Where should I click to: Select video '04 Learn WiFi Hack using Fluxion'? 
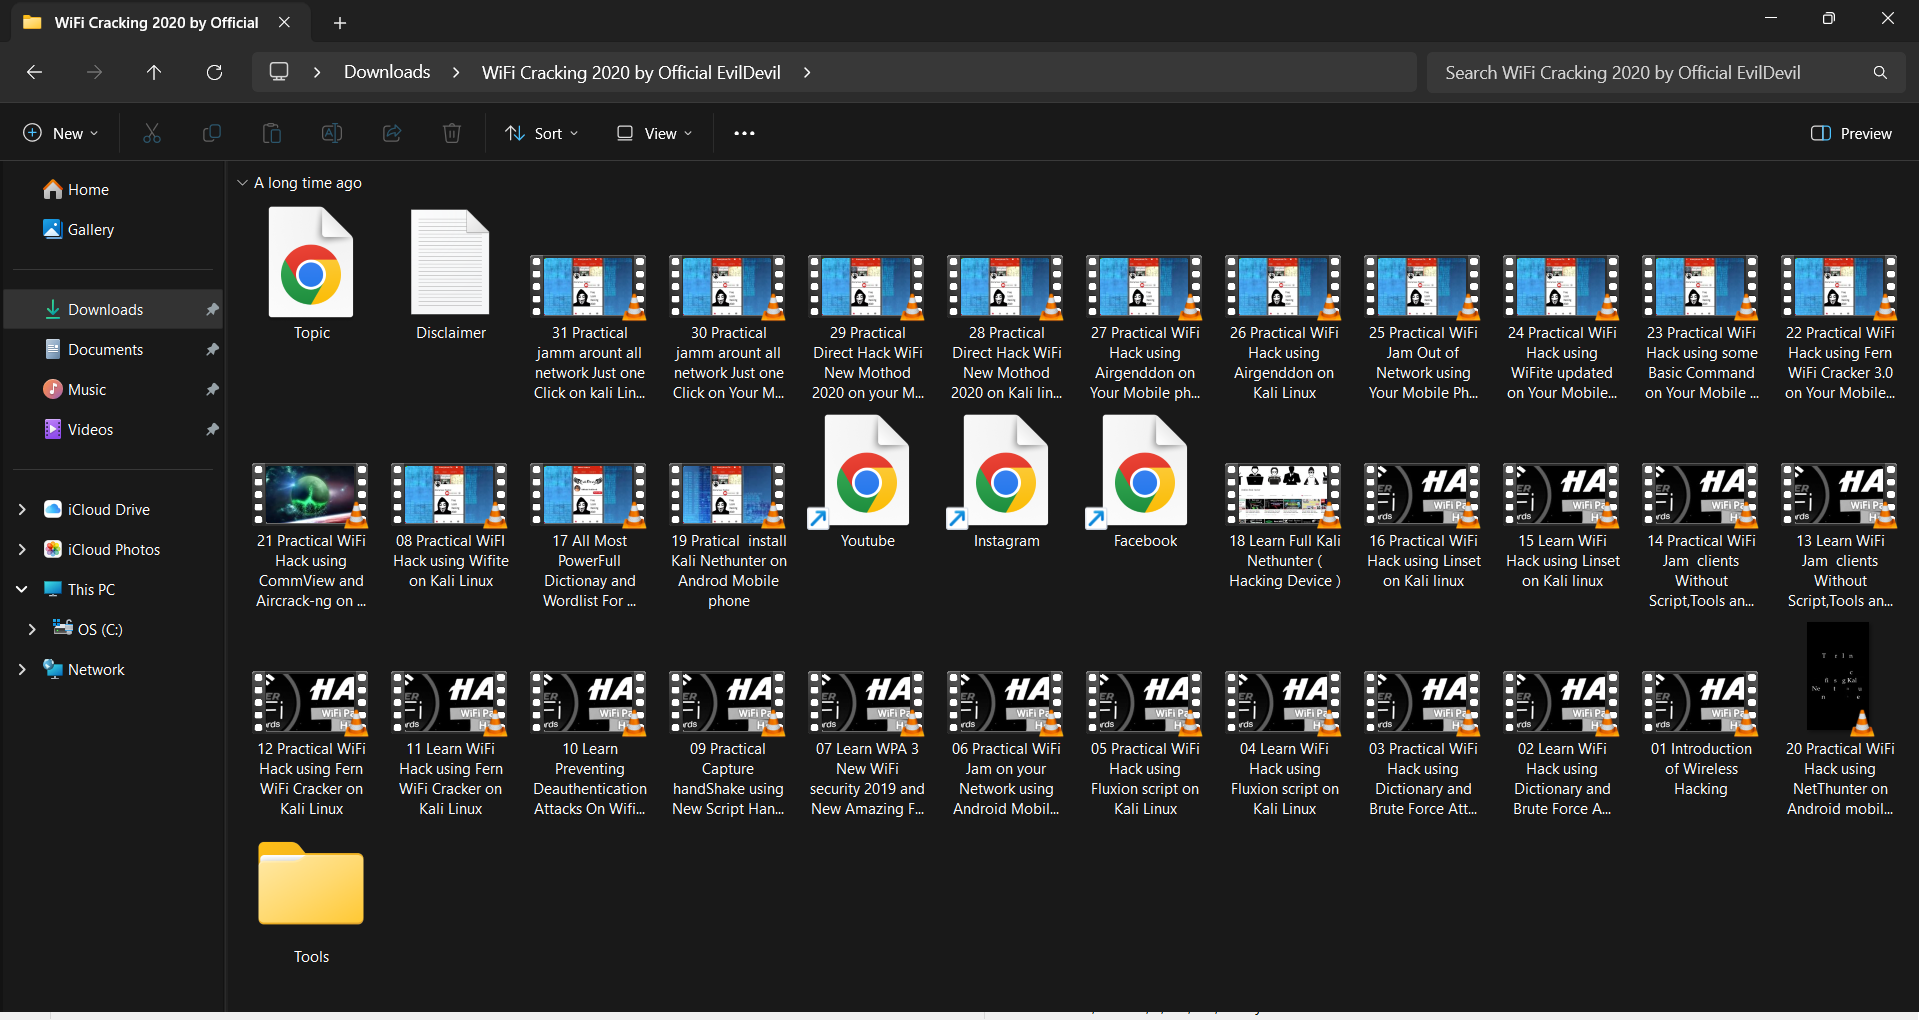coord(1284,743)
